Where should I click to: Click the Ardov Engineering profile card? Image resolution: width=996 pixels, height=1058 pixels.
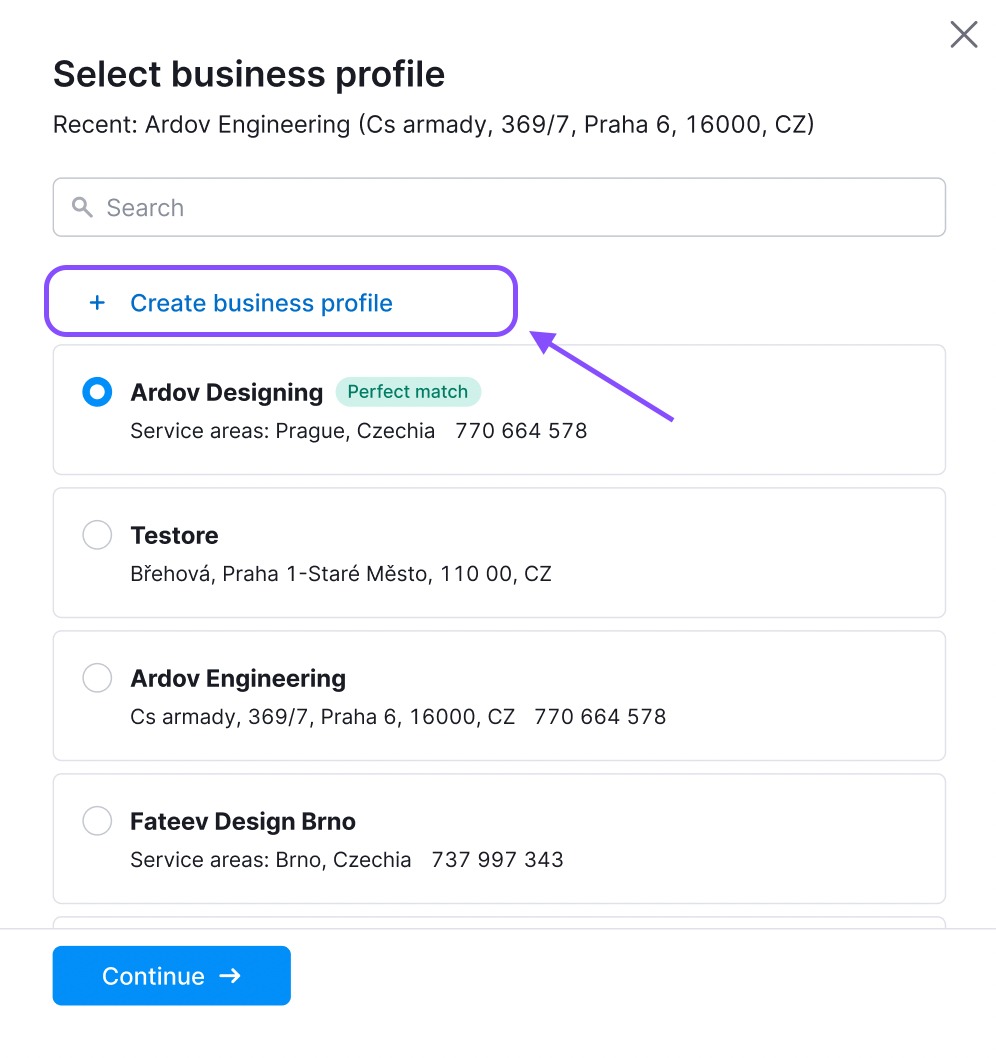[x=500, y=696]
